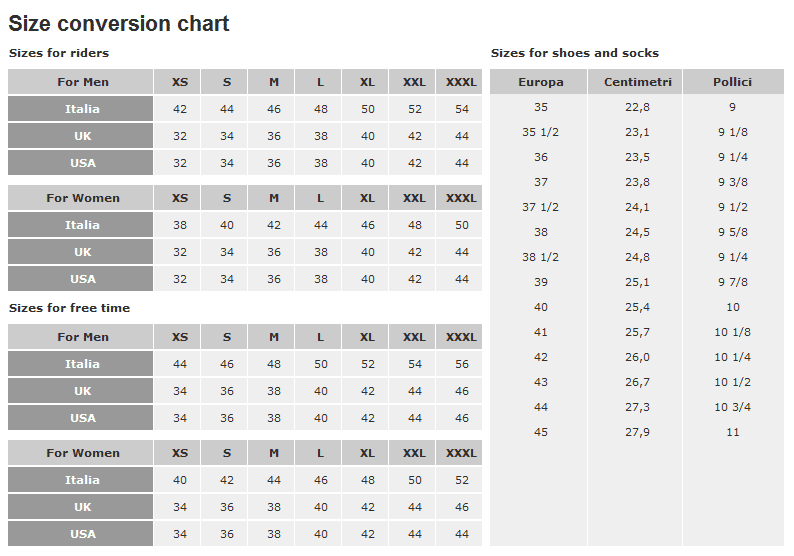794x556 pixels.
Task: Select the 9 3/8 pollici value
Action: coord(732,182)
